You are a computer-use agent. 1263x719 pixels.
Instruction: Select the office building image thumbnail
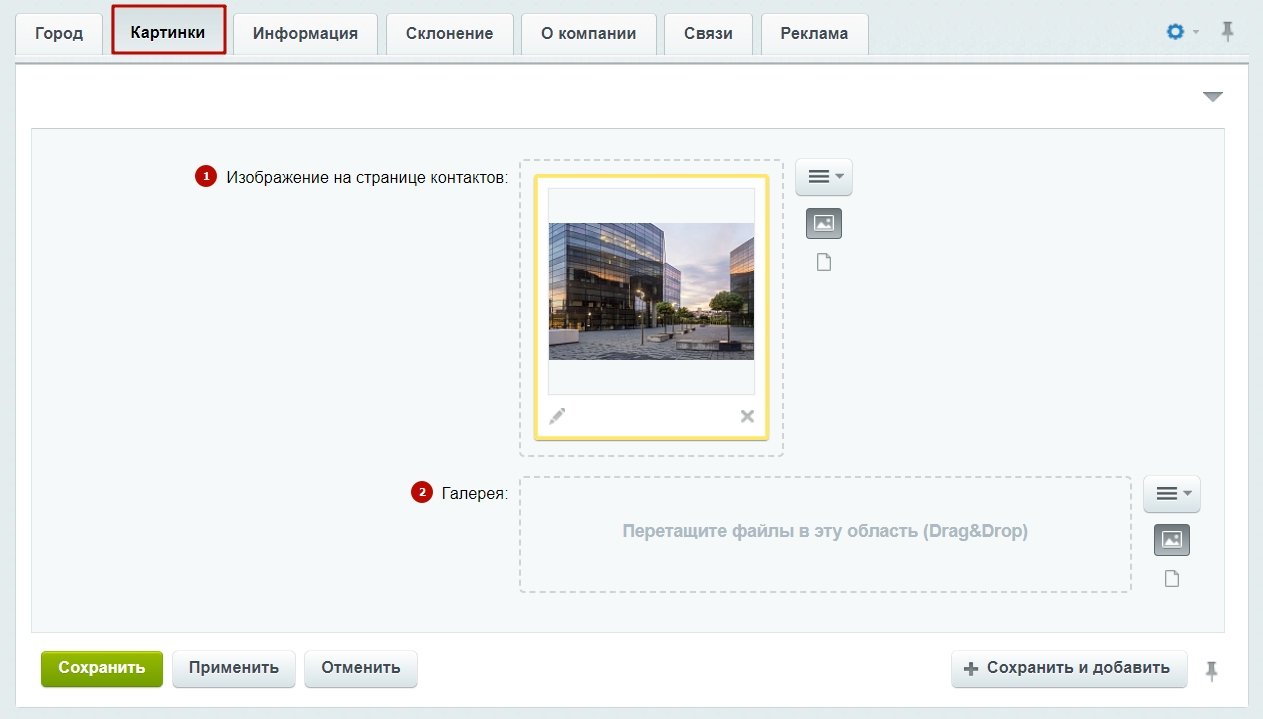point(651,291)
